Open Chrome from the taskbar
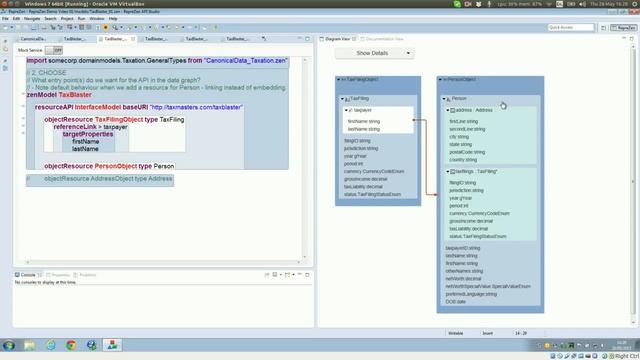640x360 pixels. 71,345
